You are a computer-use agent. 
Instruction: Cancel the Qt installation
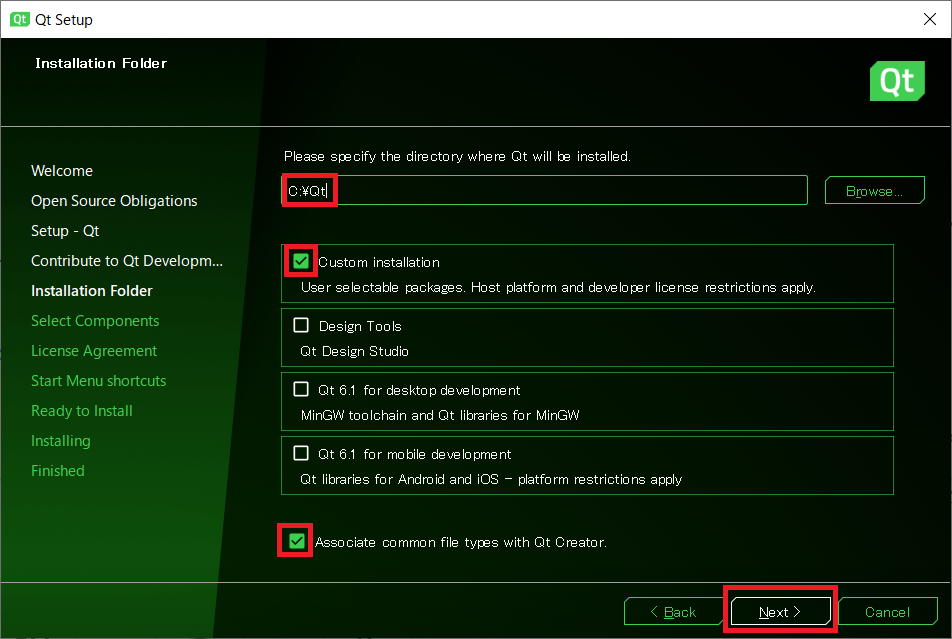pos(888,612)
